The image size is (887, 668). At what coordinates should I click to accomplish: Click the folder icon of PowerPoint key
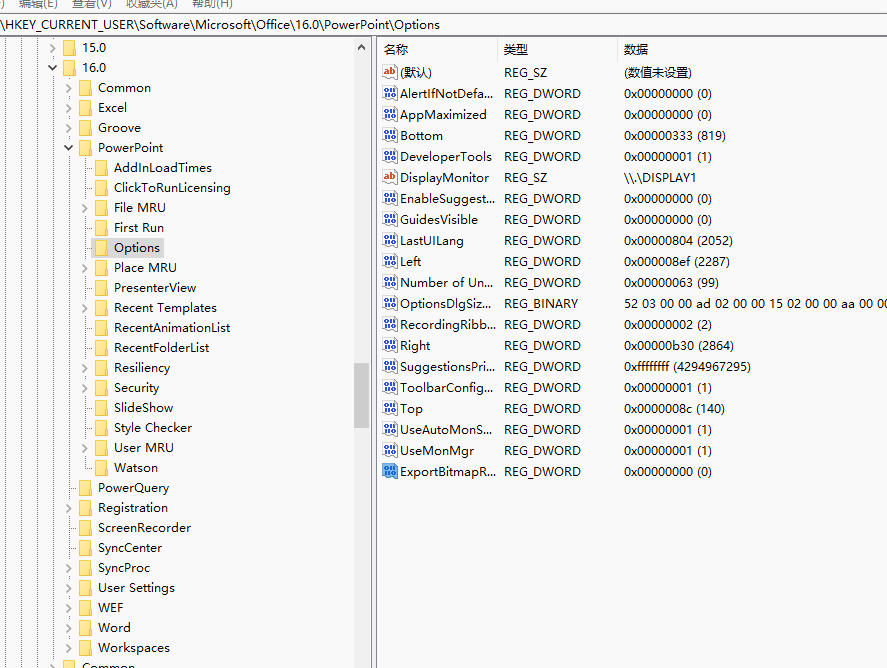pyautogui.click(x=85, y=148)
